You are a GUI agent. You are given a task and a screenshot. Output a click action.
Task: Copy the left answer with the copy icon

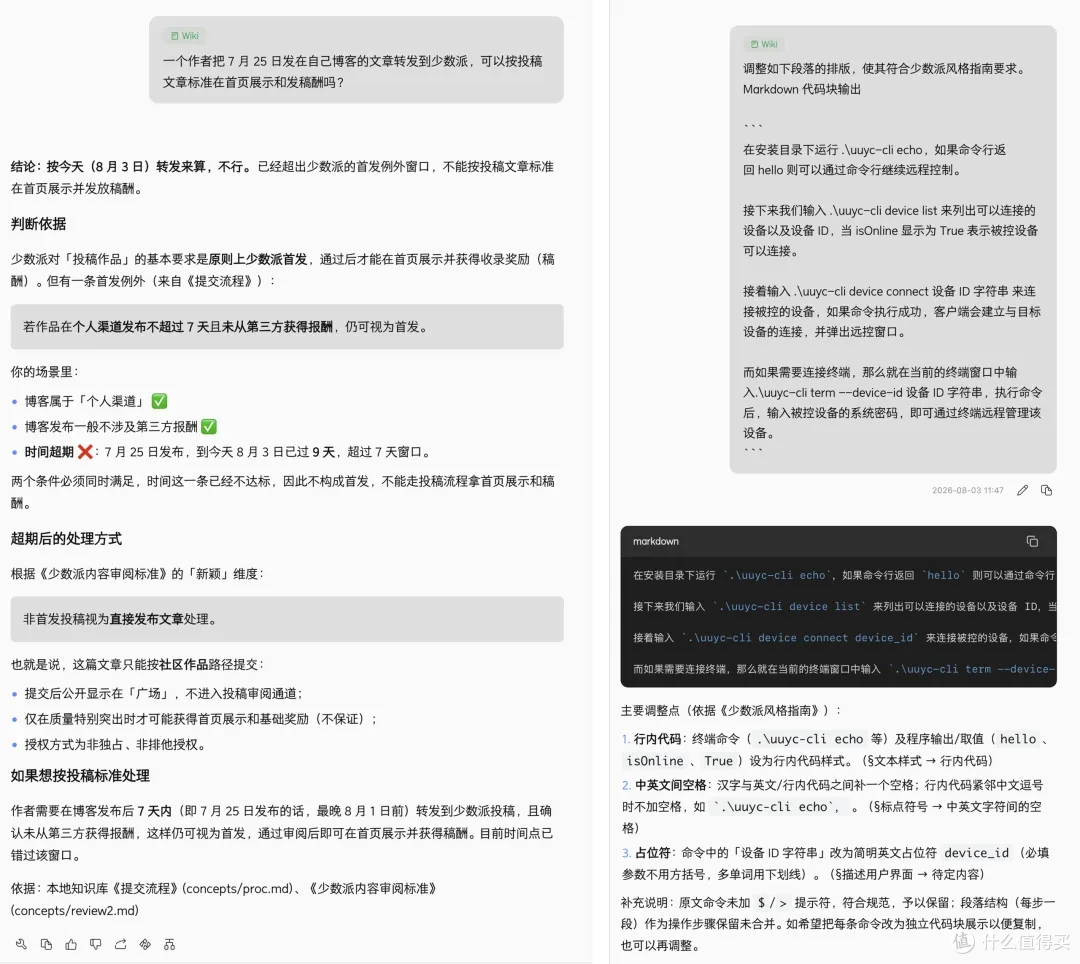pos(46,944)
